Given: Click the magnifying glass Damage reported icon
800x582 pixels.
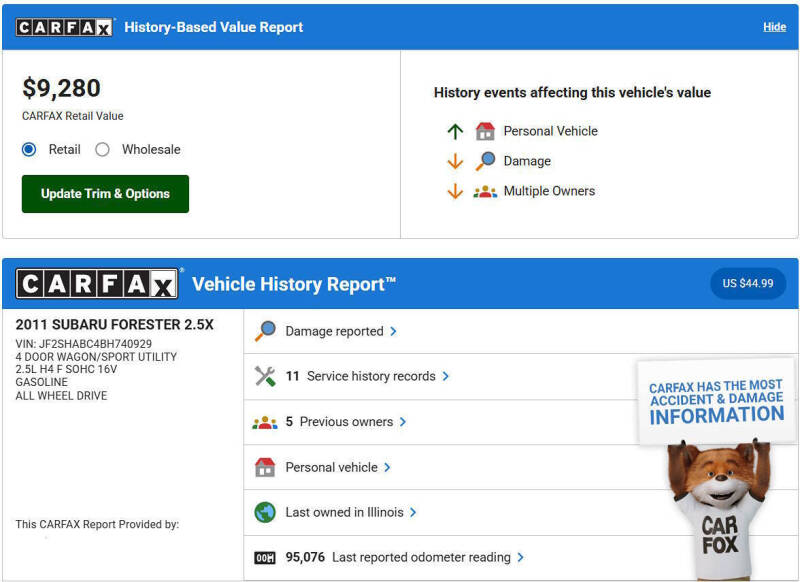Looking at the screenshot, I should click(x=265, y=331).
